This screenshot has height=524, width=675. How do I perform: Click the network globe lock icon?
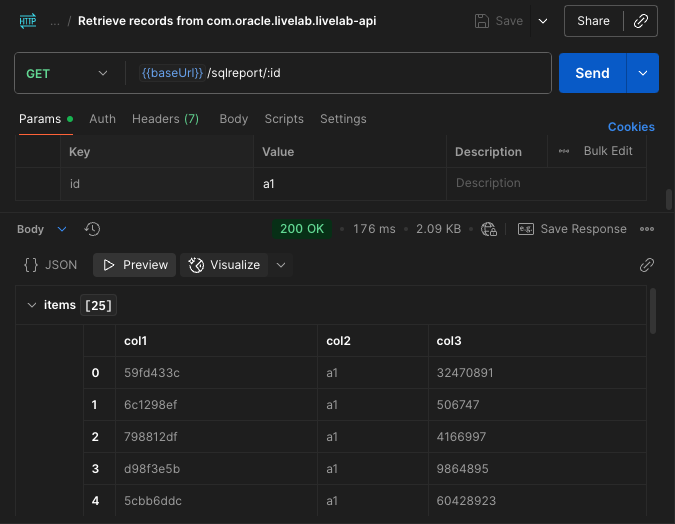click(x=489, y=229)
